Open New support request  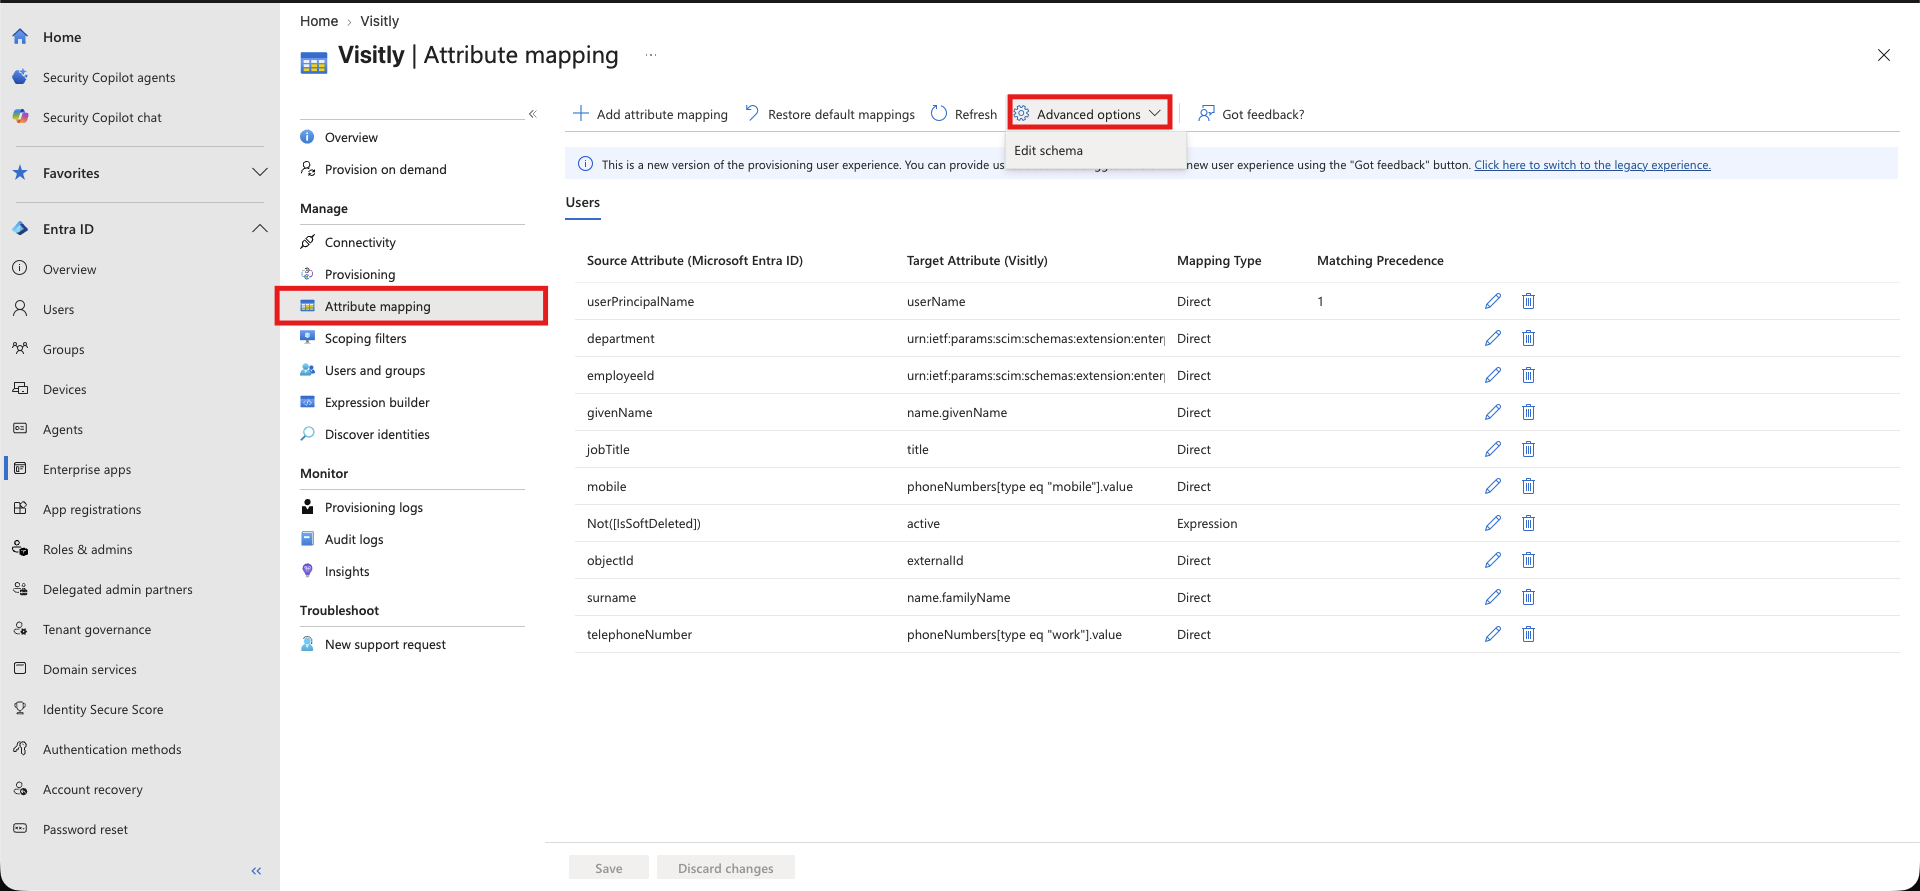[x=385, y=644]
